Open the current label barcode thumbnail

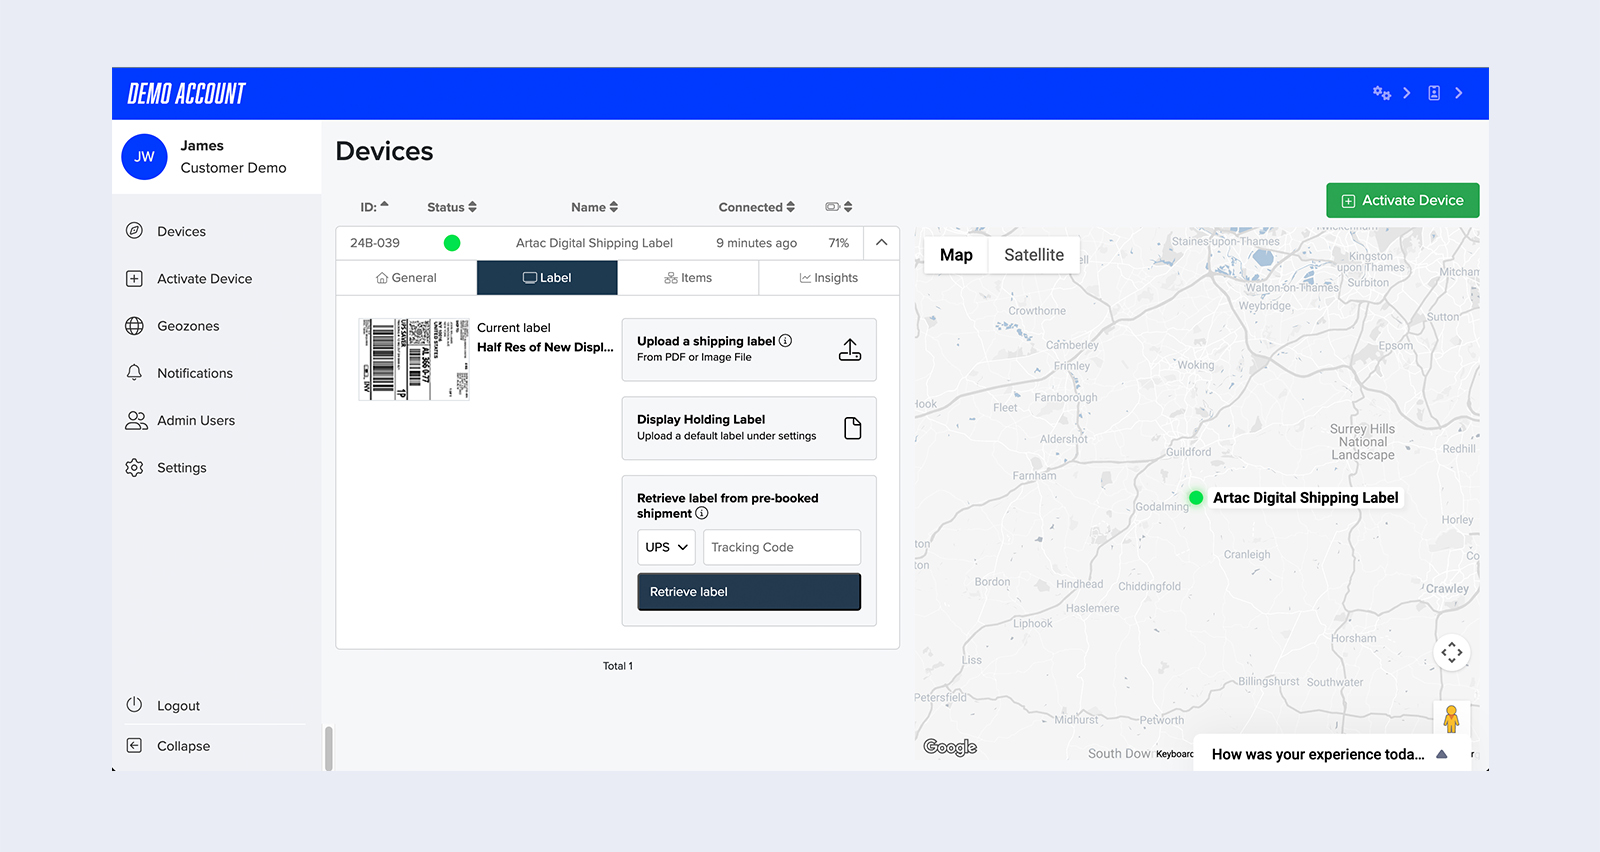[414, 359]
